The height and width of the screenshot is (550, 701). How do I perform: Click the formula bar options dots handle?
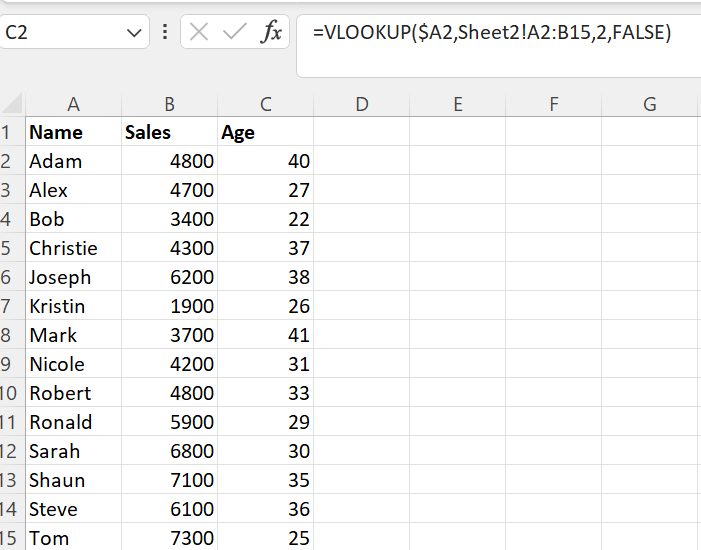[x=165, y=32]
